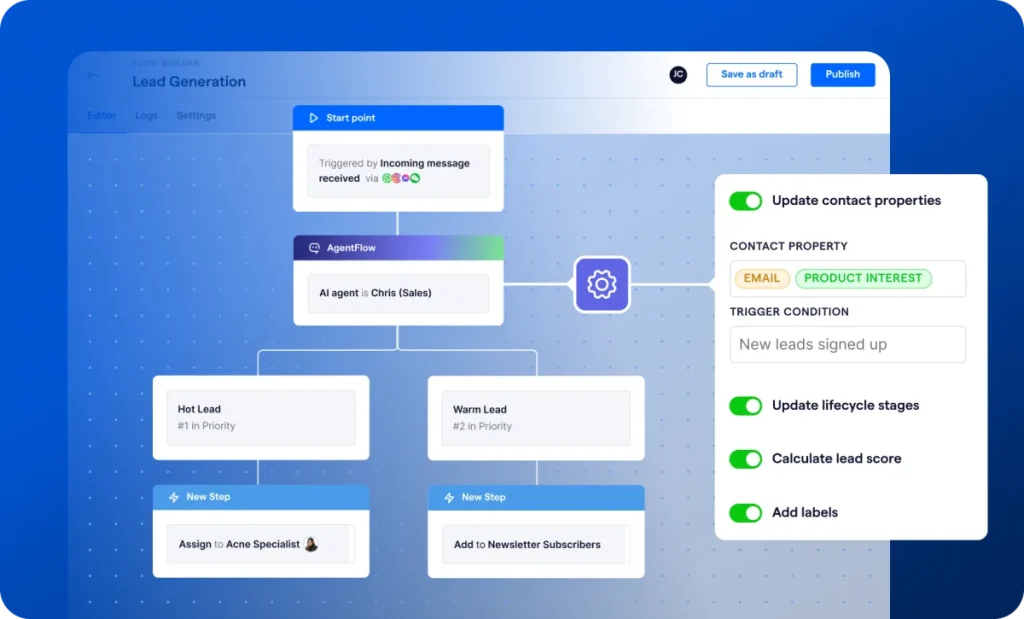Click the Trigger Condition input field
This screenshot has width=1024, height=619.
click(847, 344)
